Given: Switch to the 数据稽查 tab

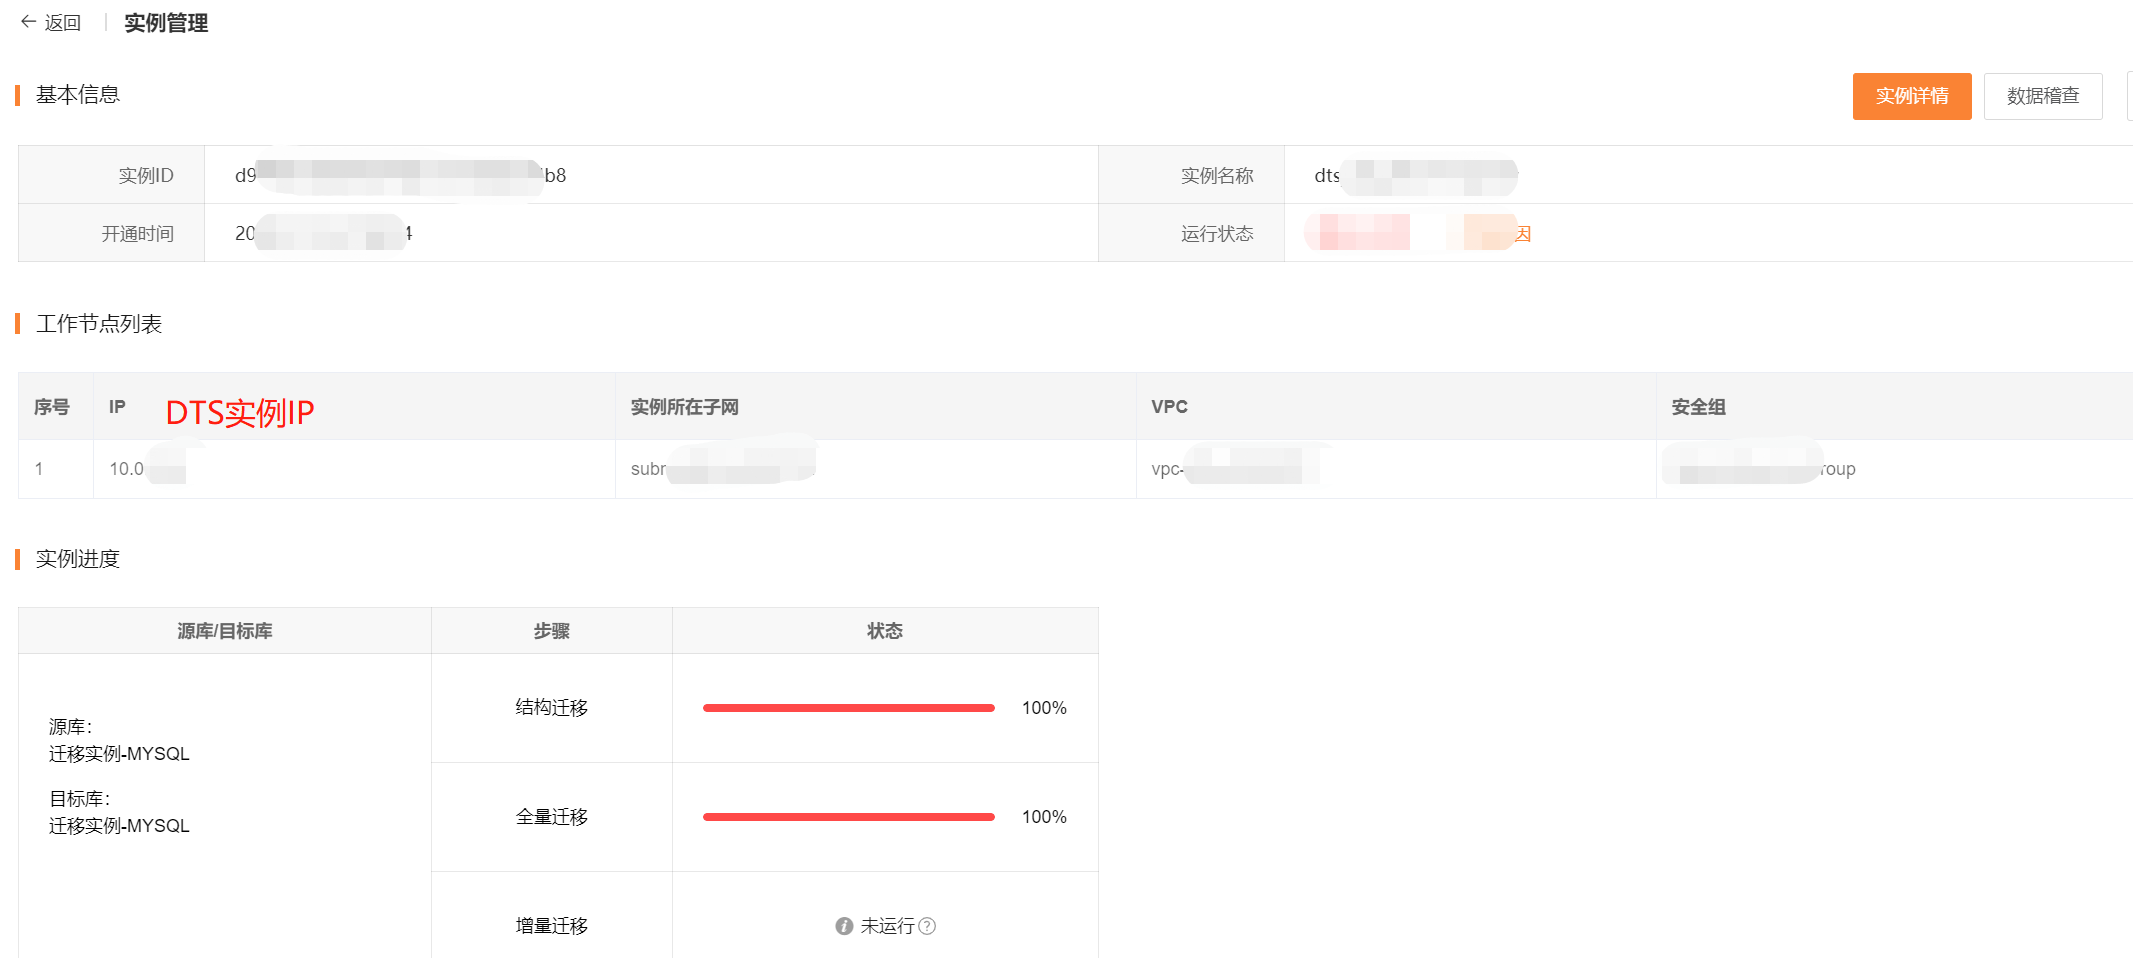Looking at the screenshot, I should coord(2042,96).
